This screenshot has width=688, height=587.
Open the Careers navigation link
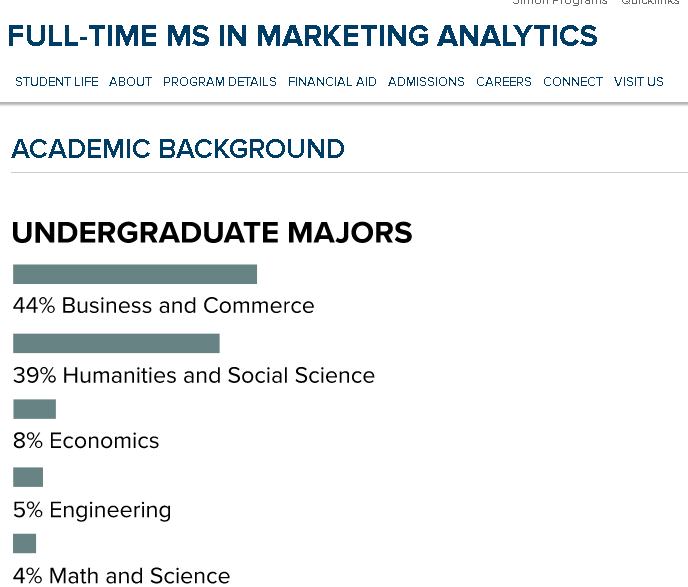[504, 82]
